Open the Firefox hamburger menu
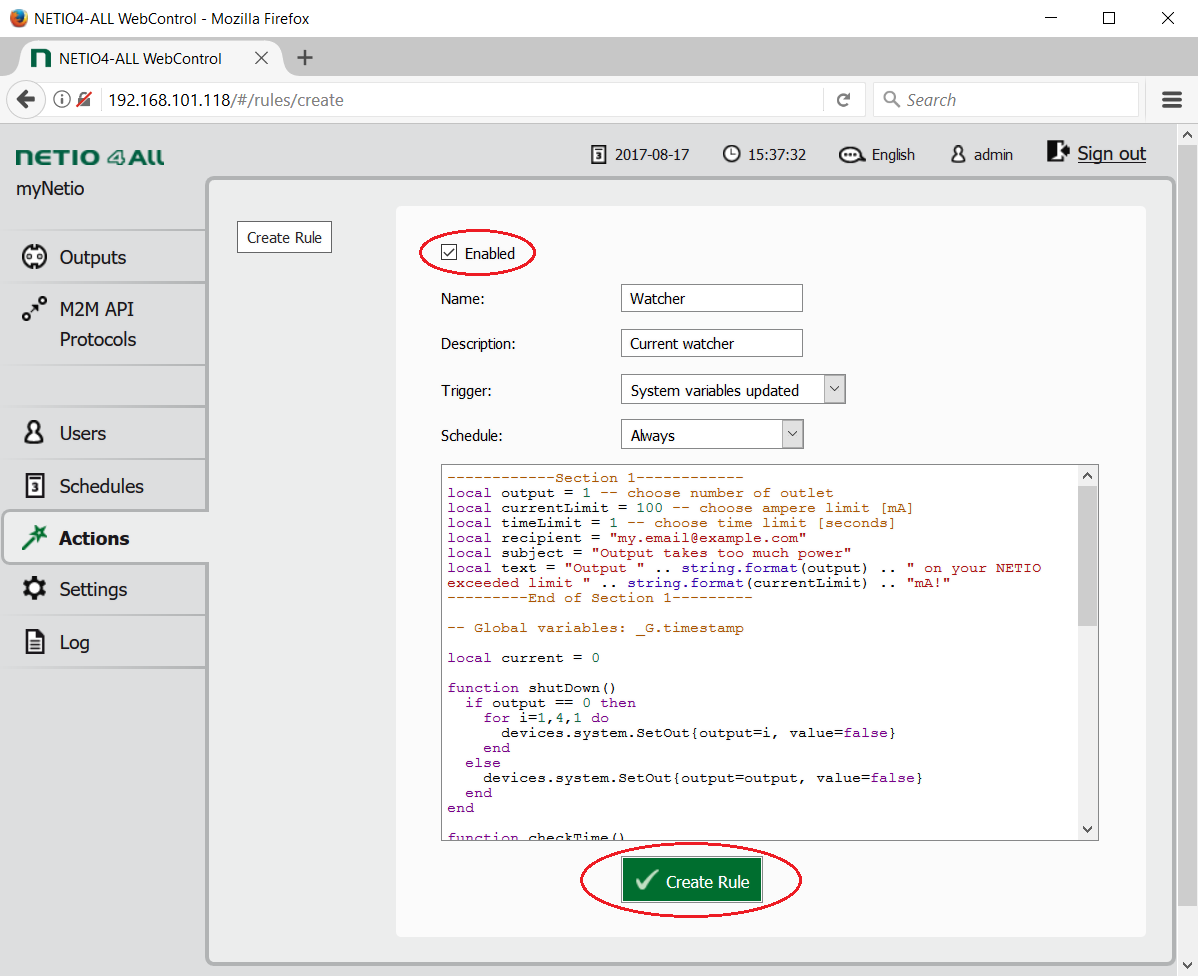The height and width of the screenshot is (976, 1198). [x=1172, y=100]
